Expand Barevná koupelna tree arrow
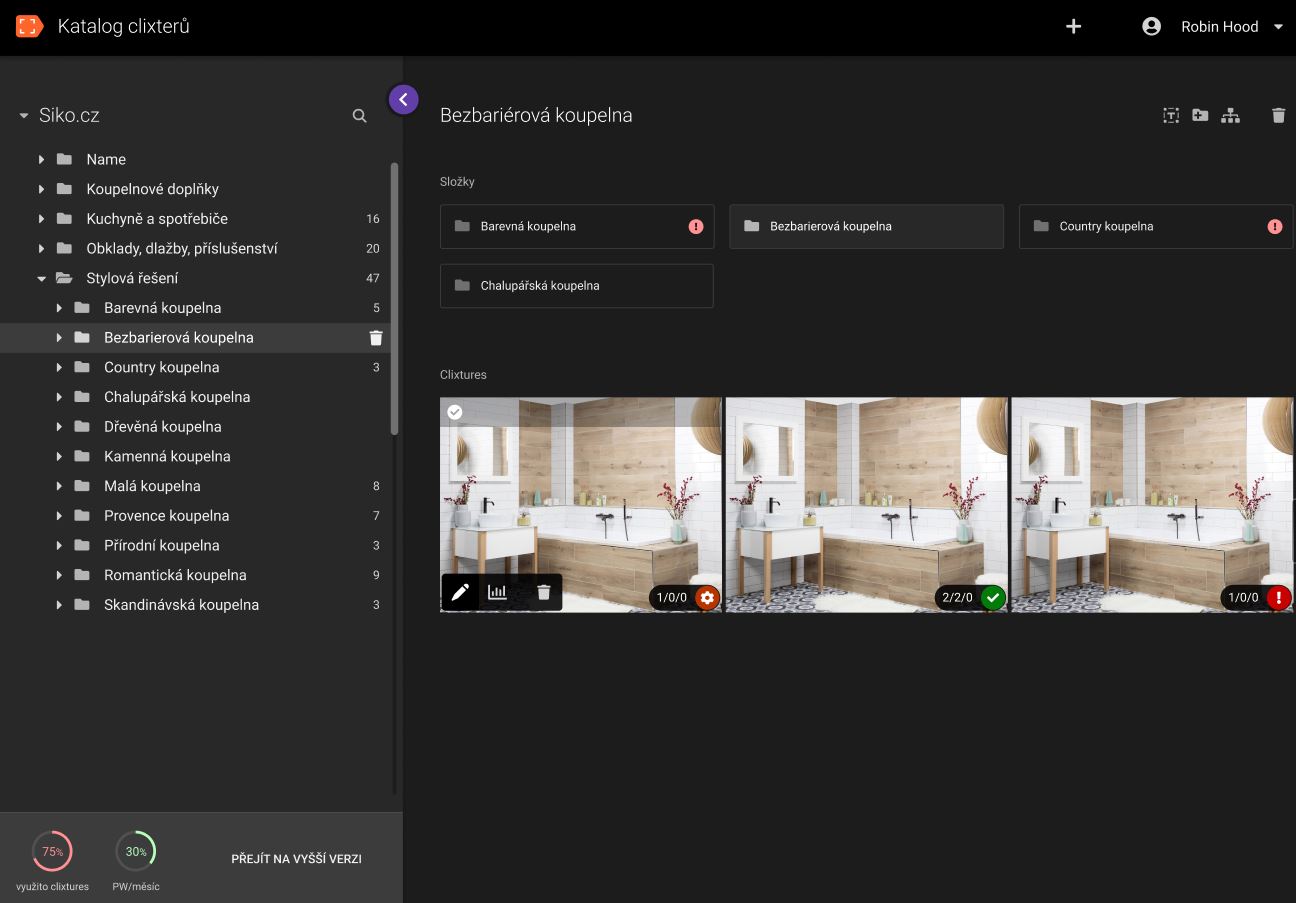This screenshot has width=1296, height=903. [59, 308]
